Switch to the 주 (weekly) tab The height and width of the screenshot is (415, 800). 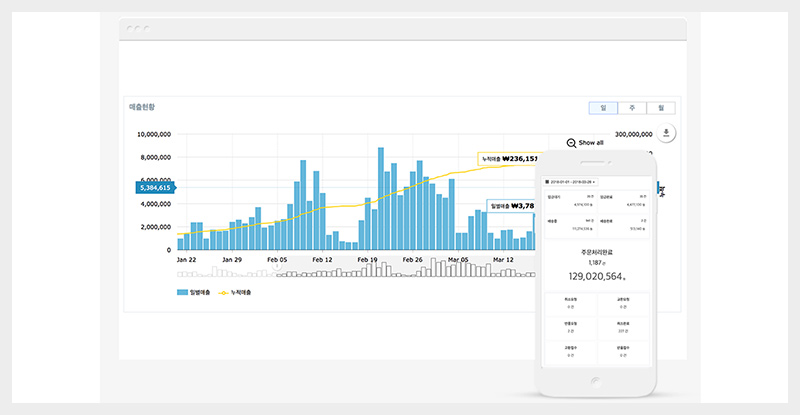[632, 108]
